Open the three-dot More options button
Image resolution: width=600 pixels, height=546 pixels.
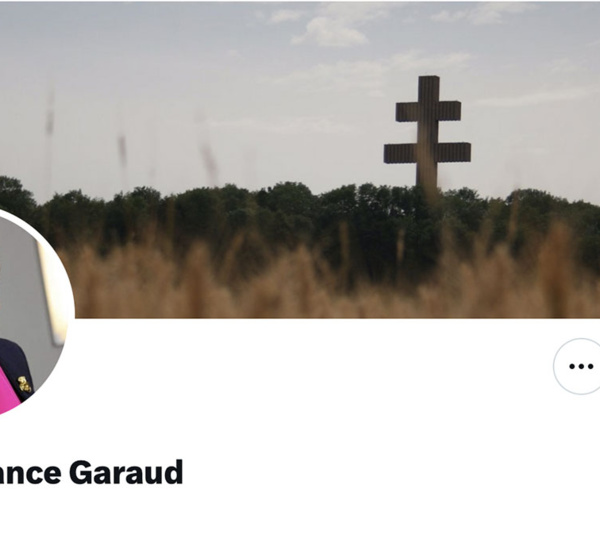[578, 366]
